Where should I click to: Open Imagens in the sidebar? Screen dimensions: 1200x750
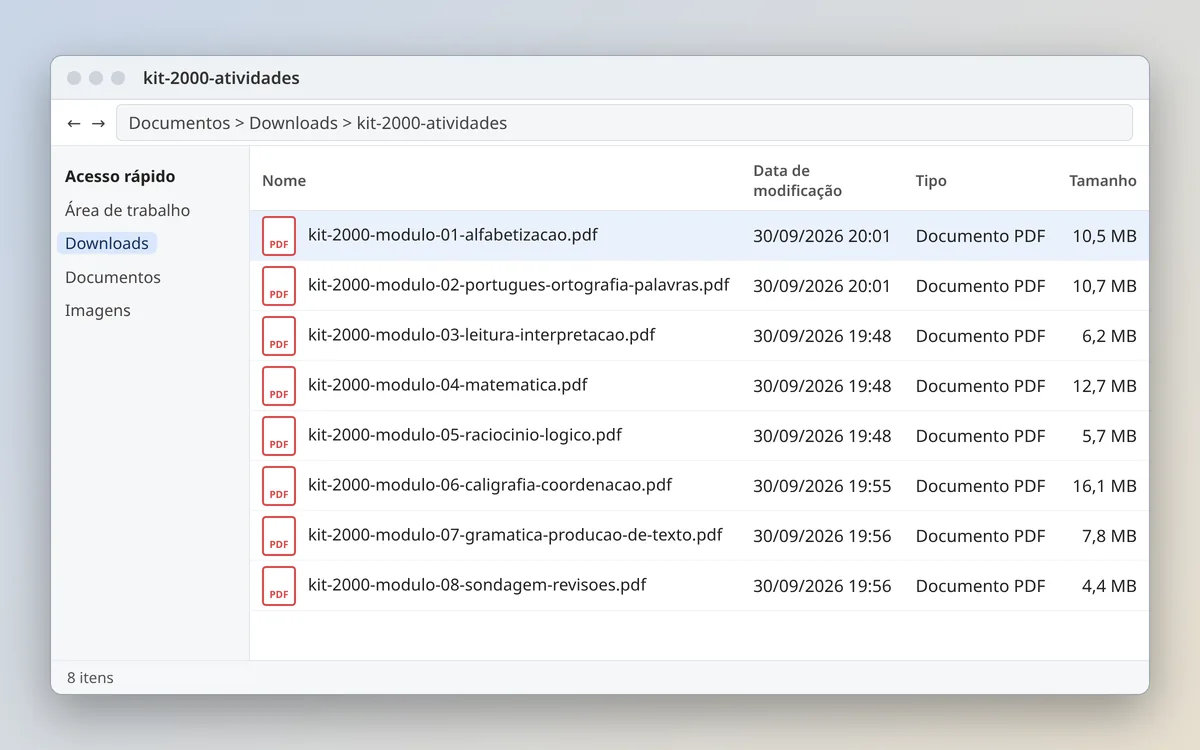98,310
